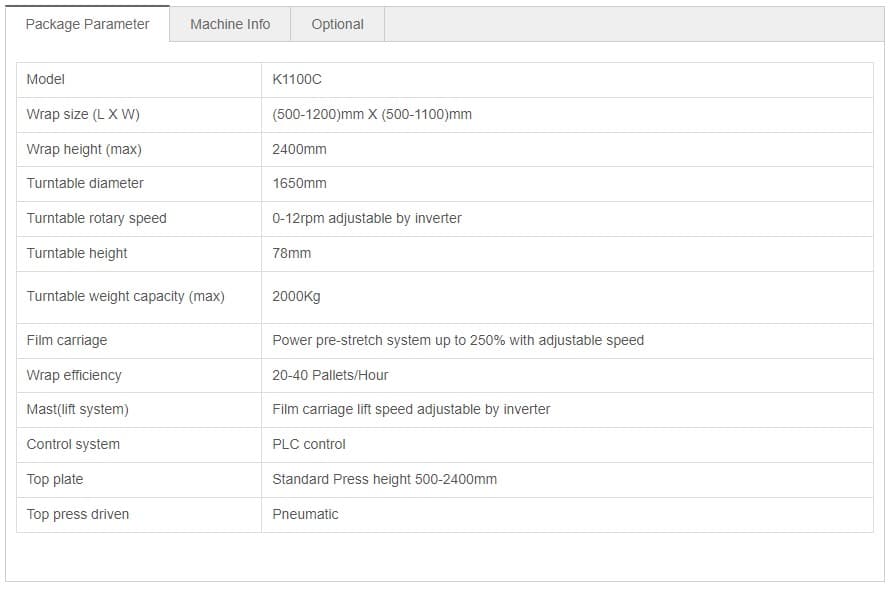The width and height of the screenshot is (891, 590).
Task: Click the (500-1200)mm X (500-1100)mm value
Action: pos(372,114)
